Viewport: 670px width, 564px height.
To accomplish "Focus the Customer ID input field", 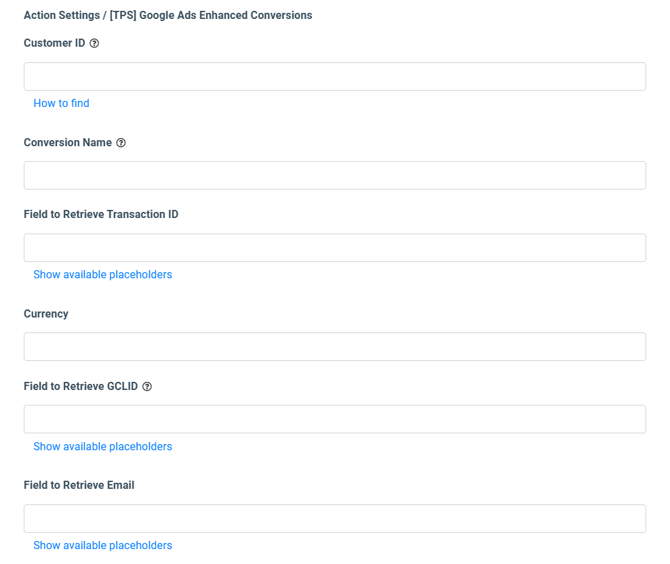I will coord(334,77).
